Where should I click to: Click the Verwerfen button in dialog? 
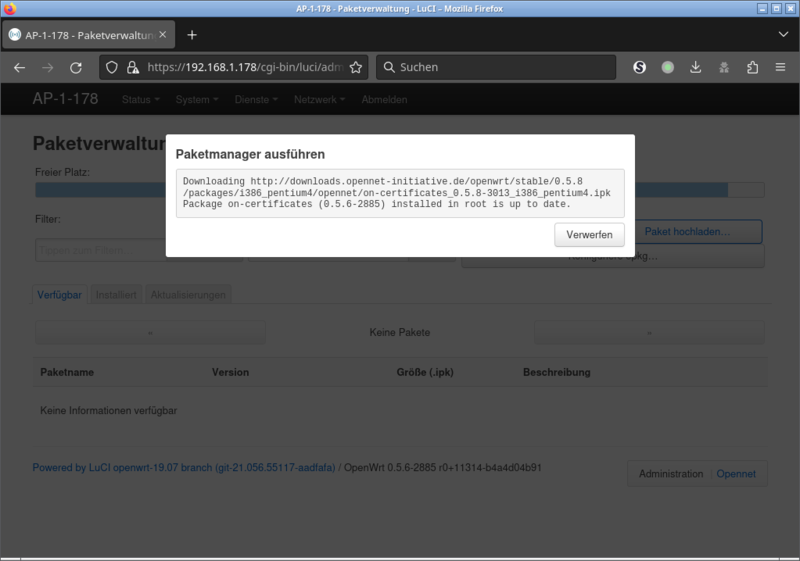click(x=589, y=235)
